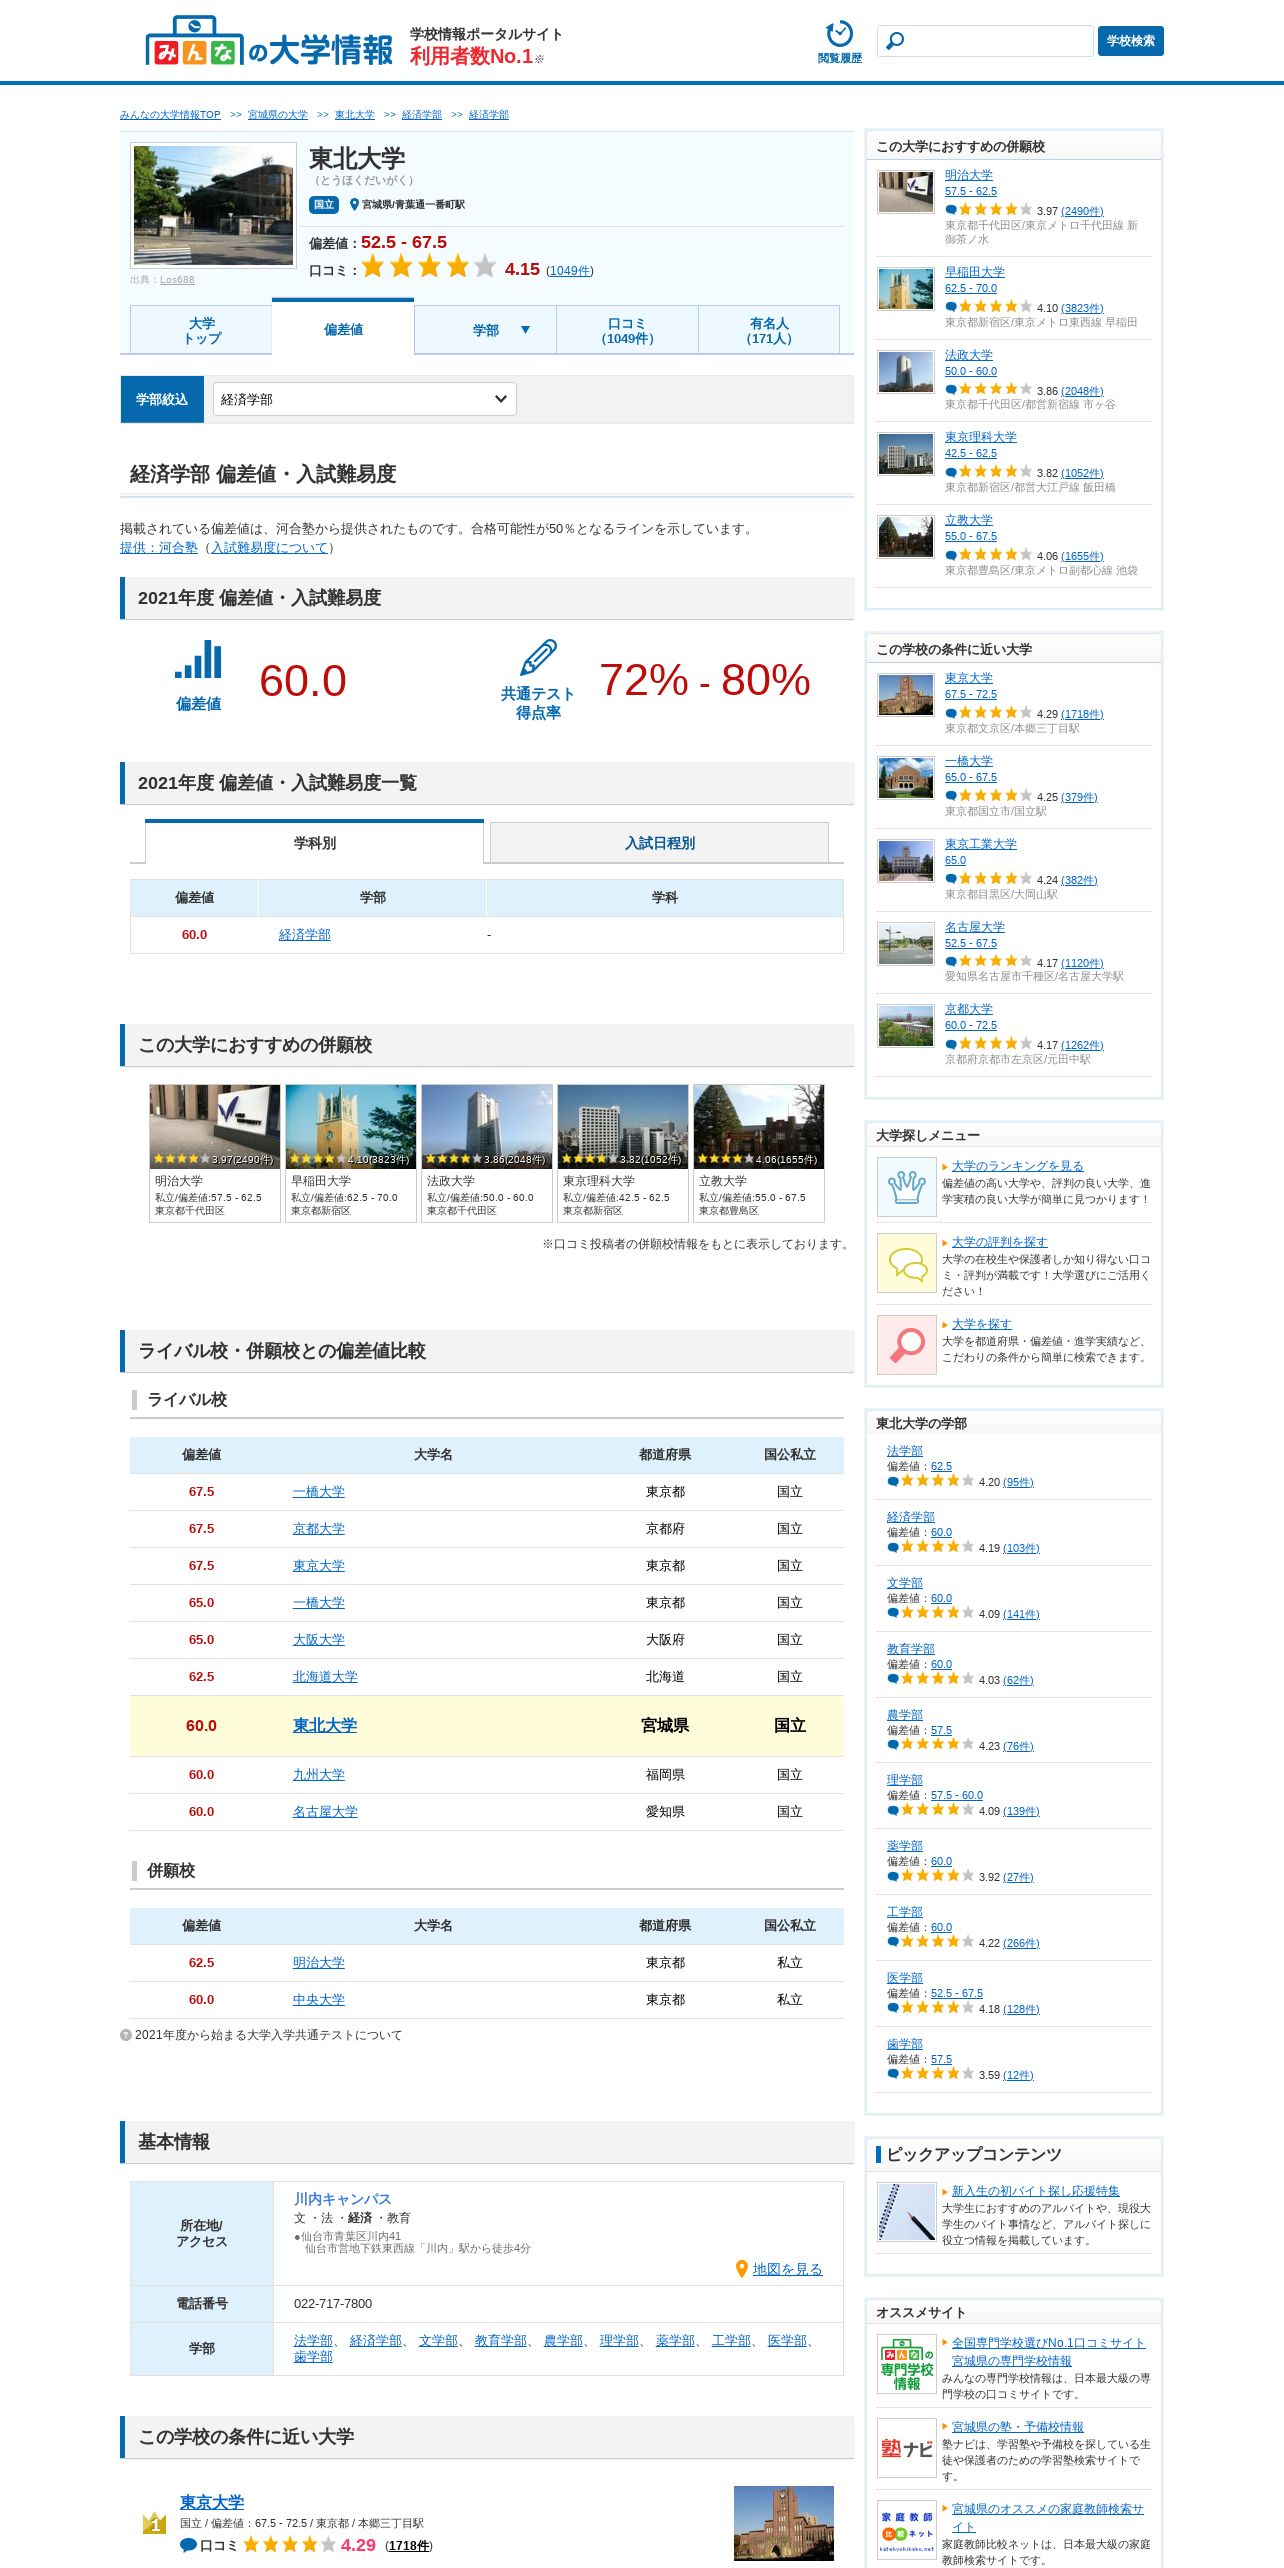Click the 学校検索 button
The image size is (1284, 2568).
1130,41
